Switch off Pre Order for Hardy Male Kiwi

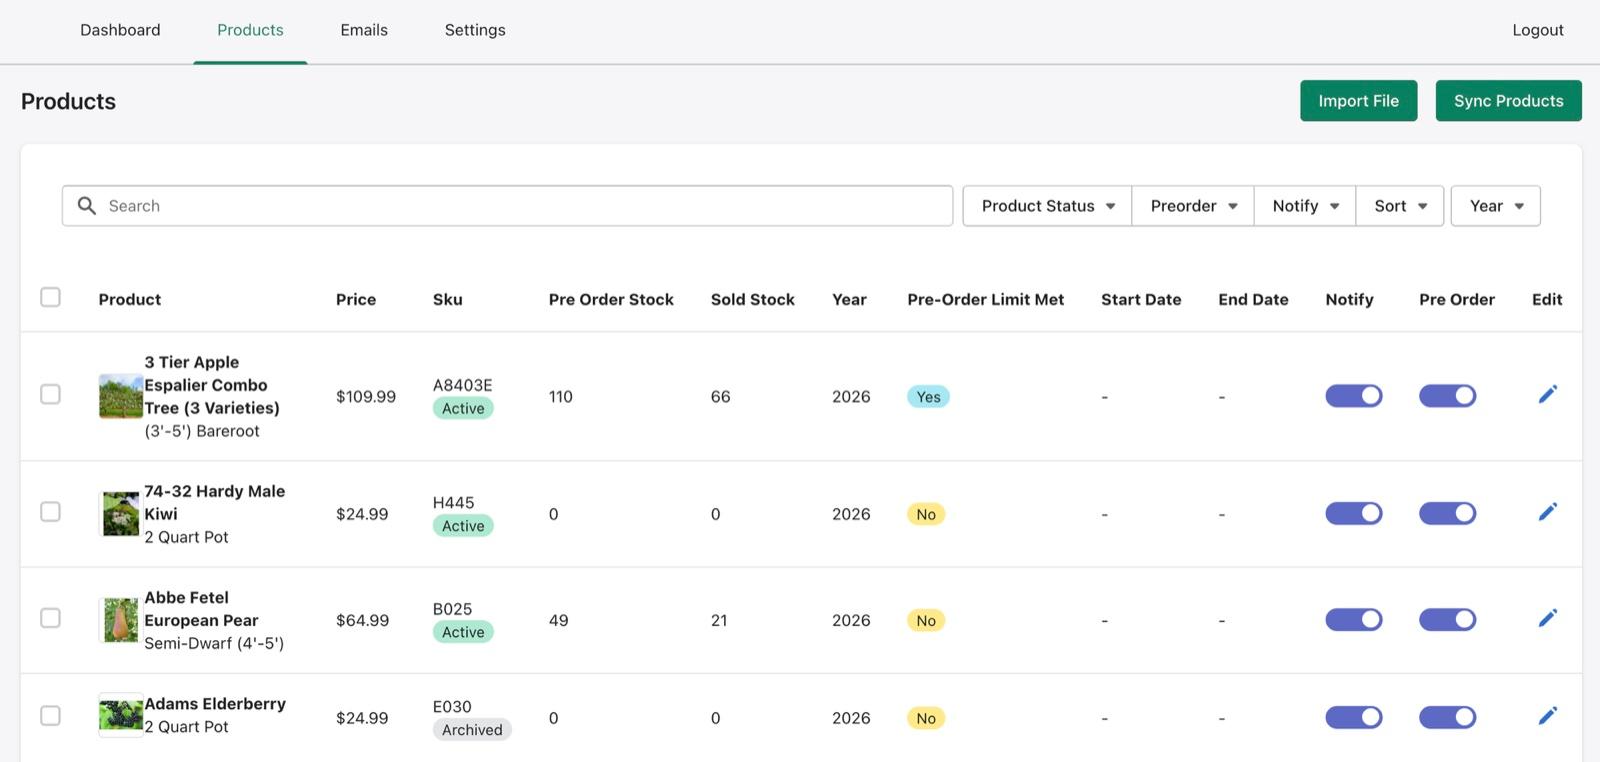(1447, 513)
